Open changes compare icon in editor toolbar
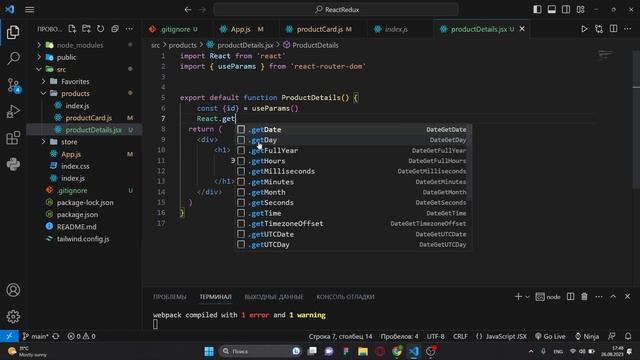This screenshot has height=360, width=640. (x=599, y=29)
